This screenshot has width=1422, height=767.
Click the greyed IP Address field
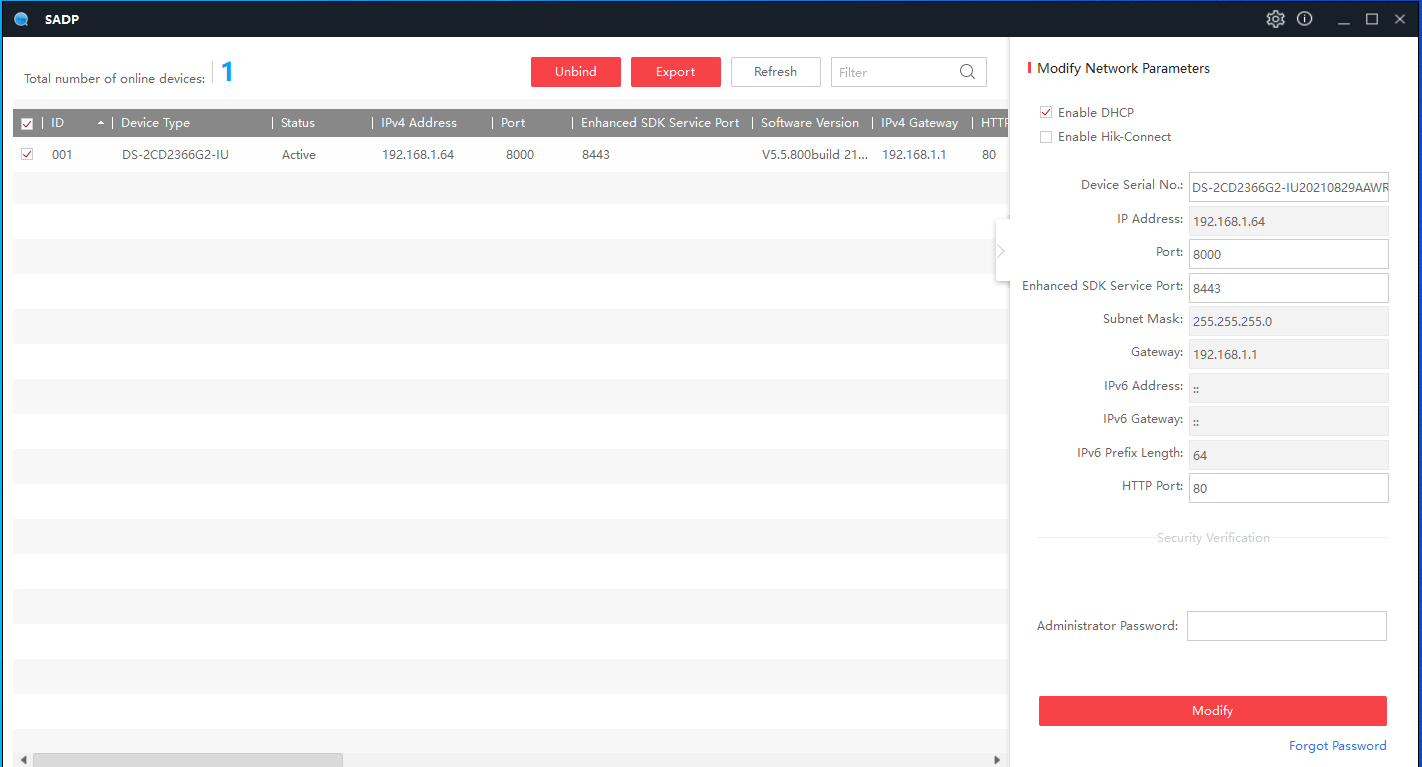[x=1289, y=221]
